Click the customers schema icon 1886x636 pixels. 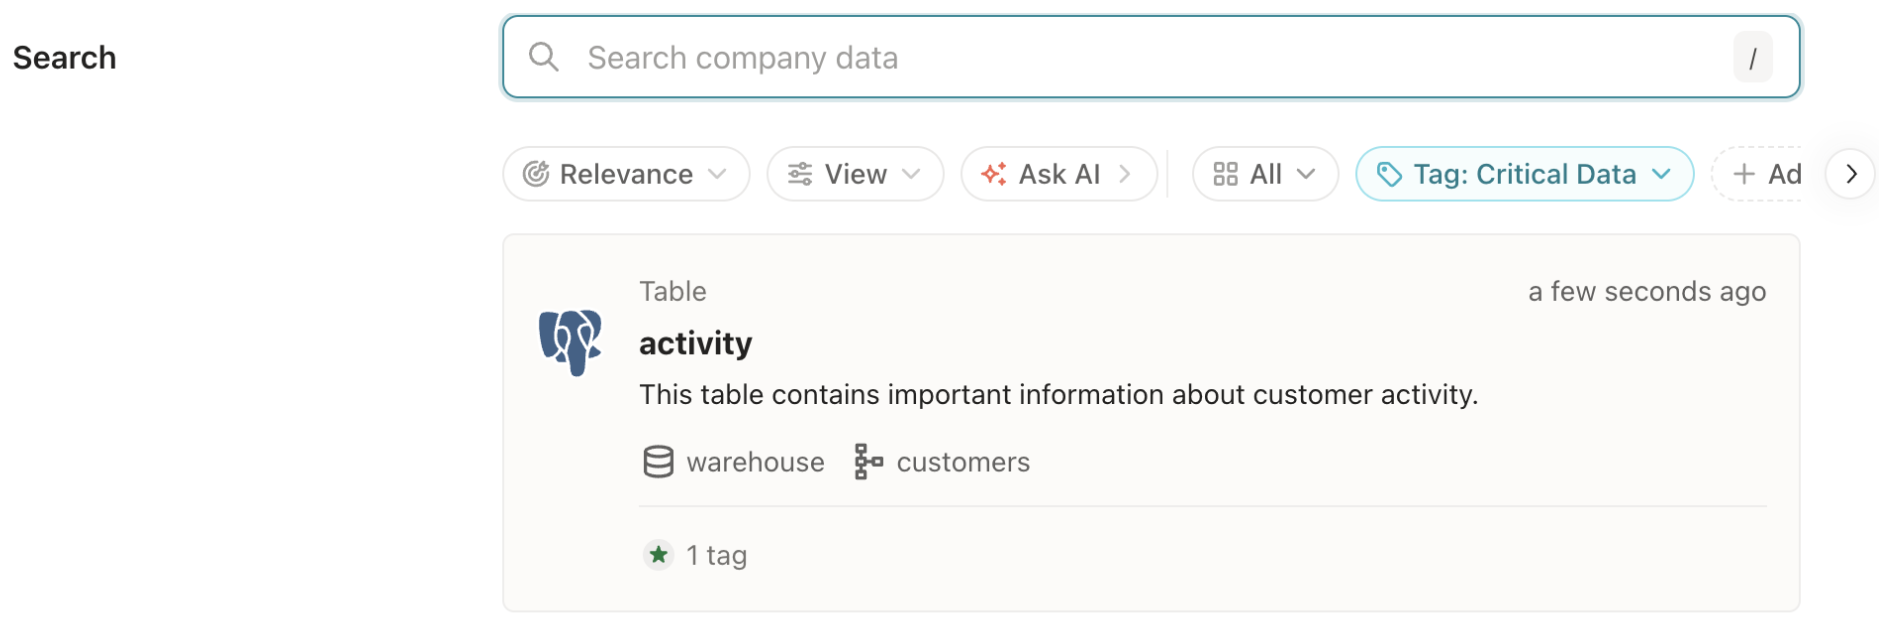point(868,461)
